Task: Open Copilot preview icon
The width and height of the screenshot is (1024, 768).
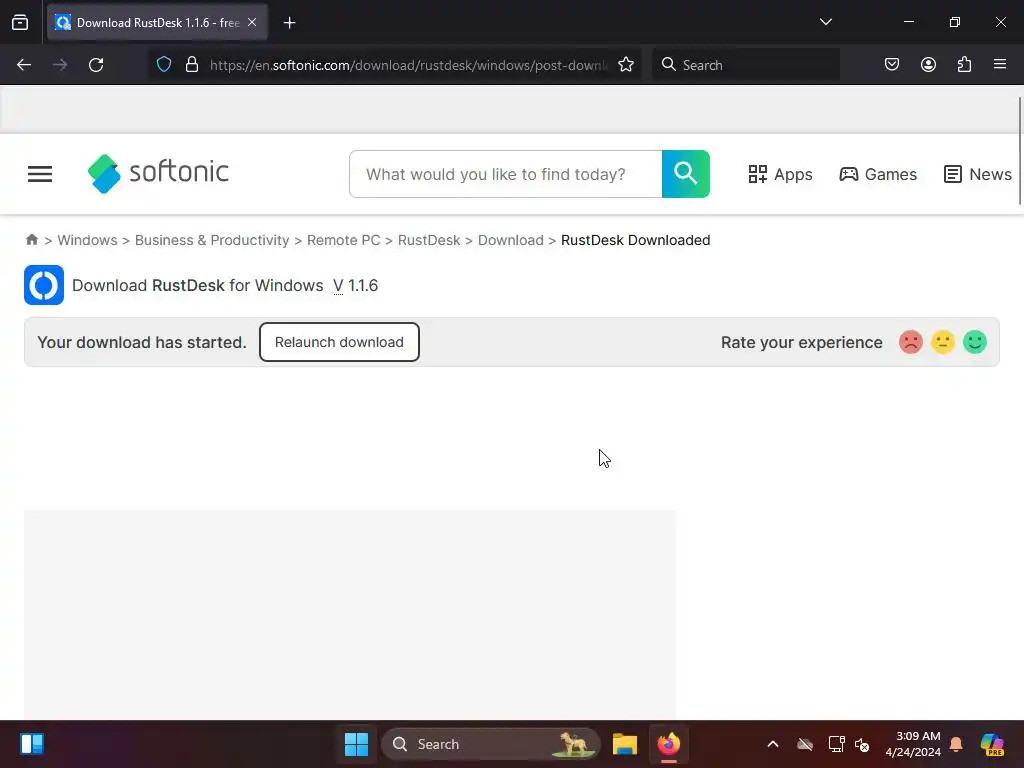Action: click(x=992, y=744)
